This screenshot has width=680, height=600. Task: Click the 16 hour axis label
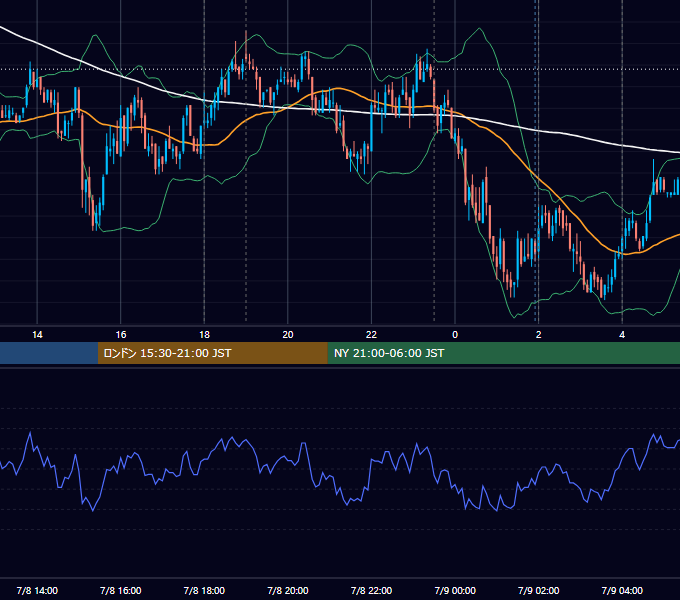121,335
